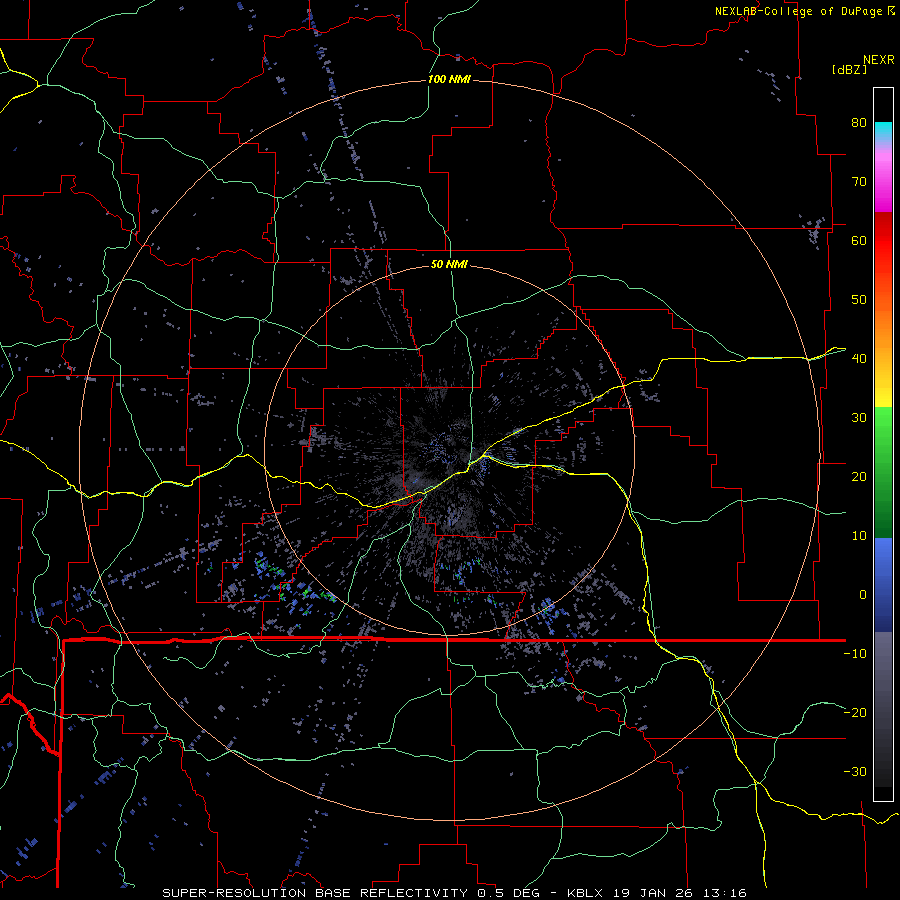Click the 20 value on dBZ scale
This screenshot has width=900, height=900.
point(859,477)
